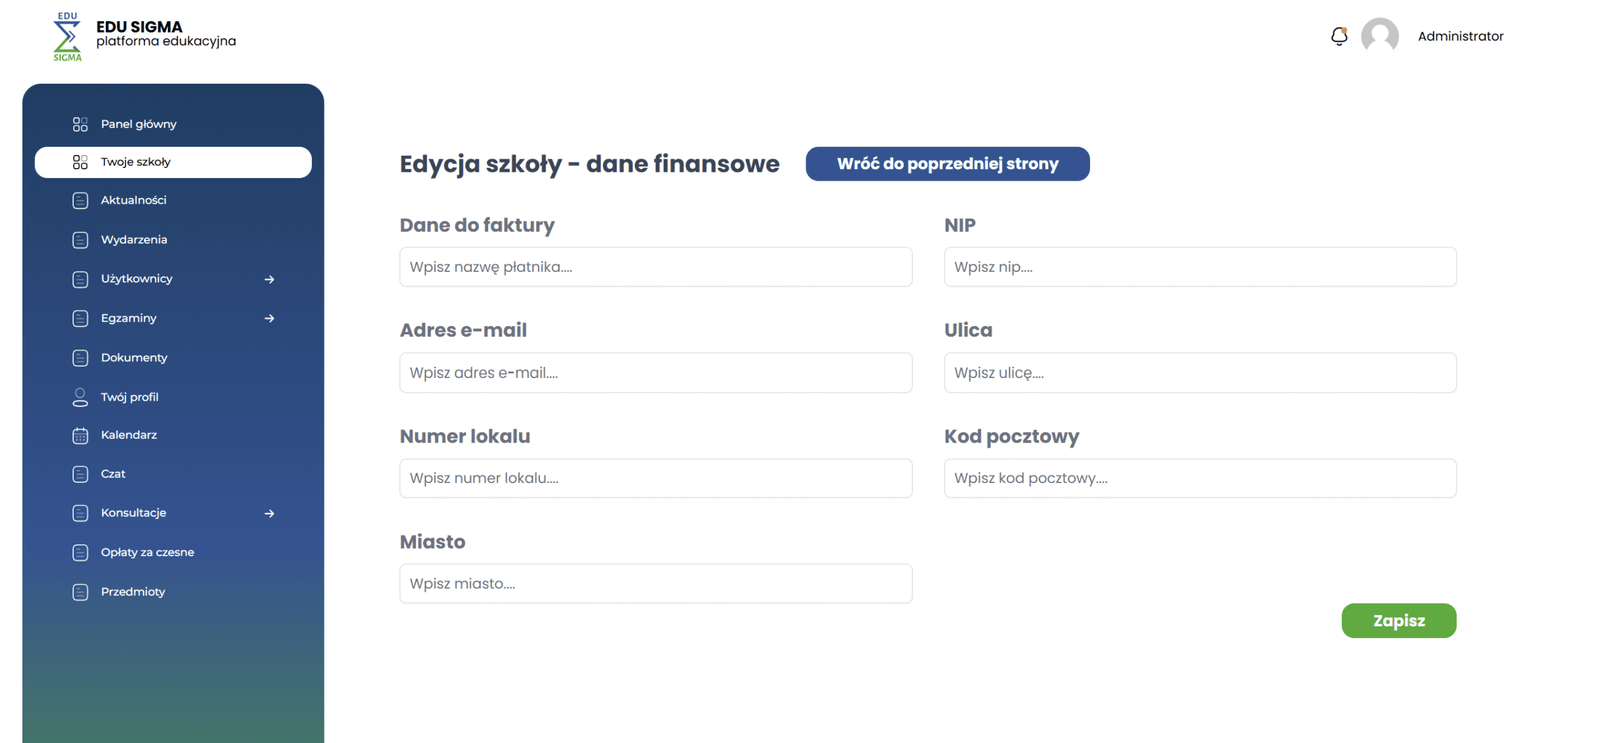Expand the Konsultacje submenu arrow
This screenshot has height=743, width=1600.
(269, 513)
